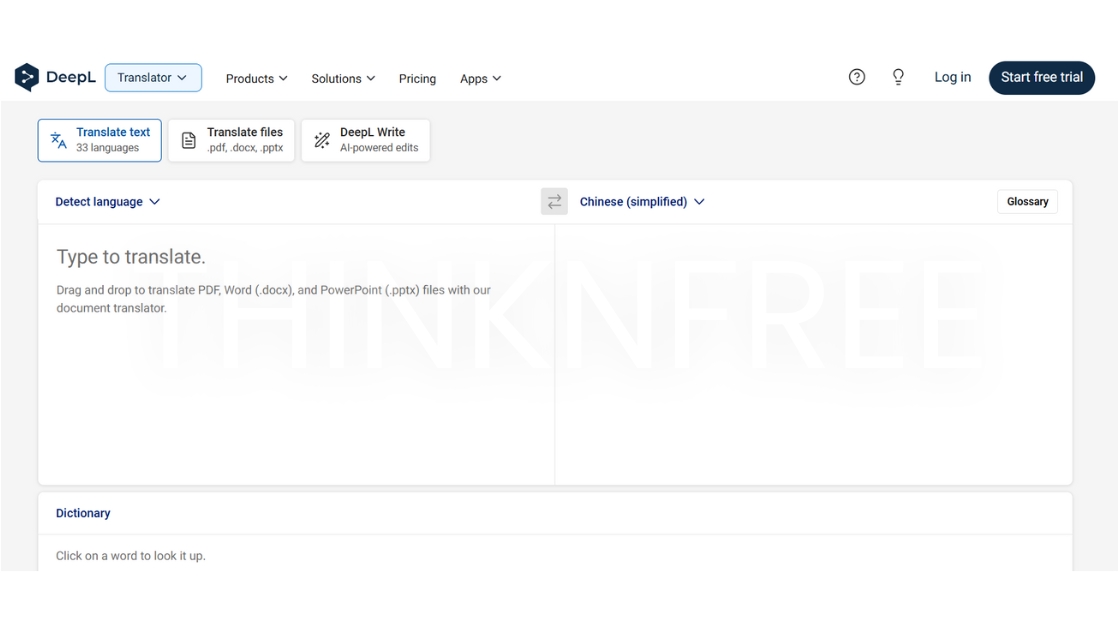Click the 'Click on a word to look it up.' text
1120x630 pixels.
pos(131,556)
